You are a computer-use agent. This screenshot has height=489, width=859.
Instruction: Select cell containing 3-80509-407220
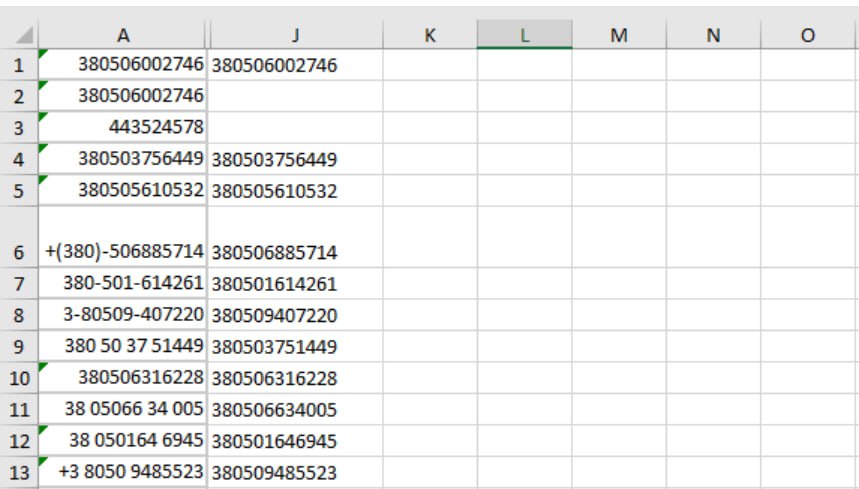coord(123,315)
